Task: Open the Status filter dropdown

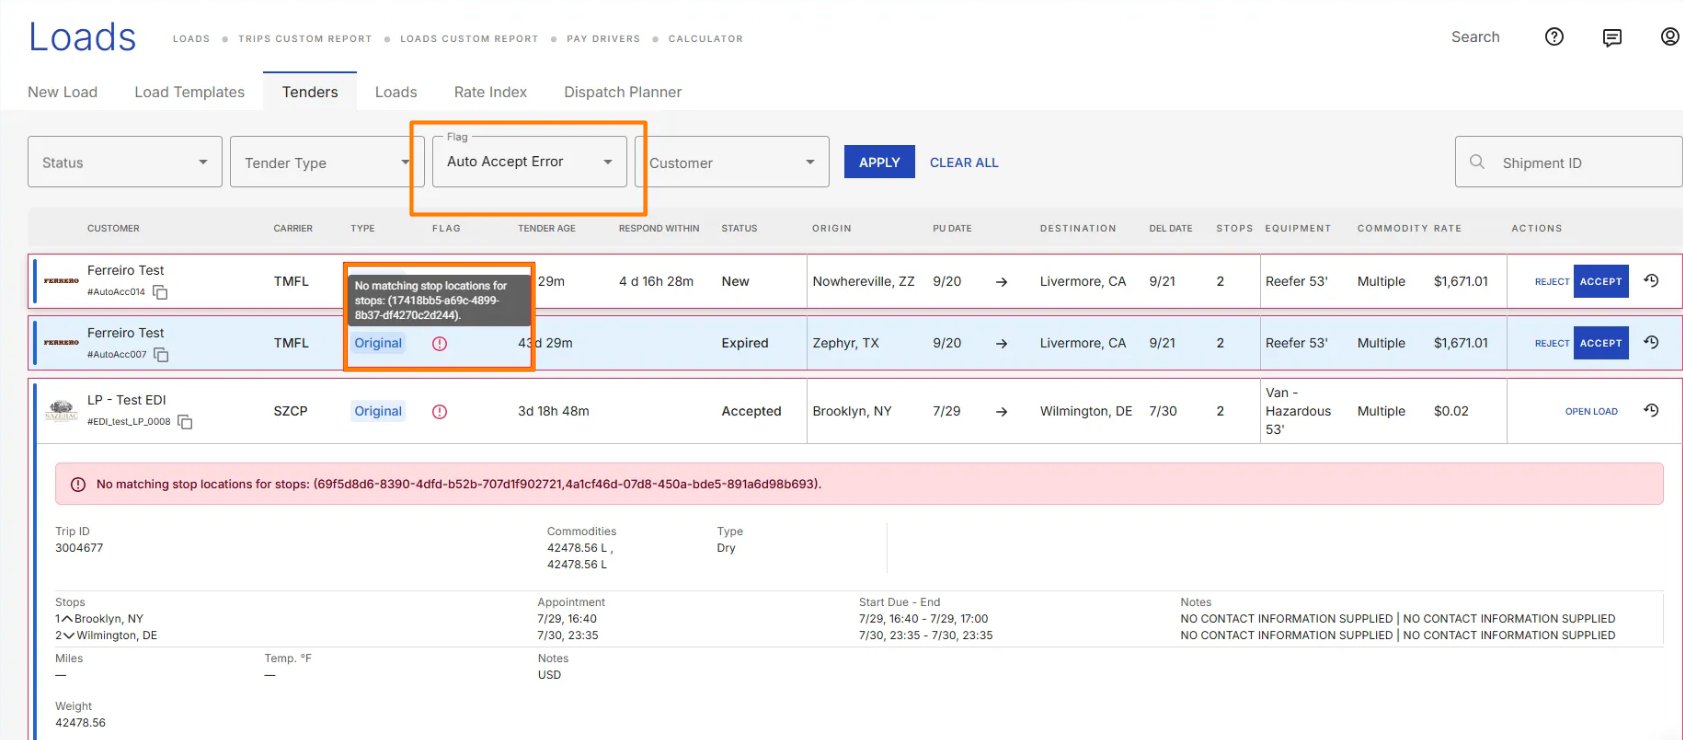Action: (125, 162)
